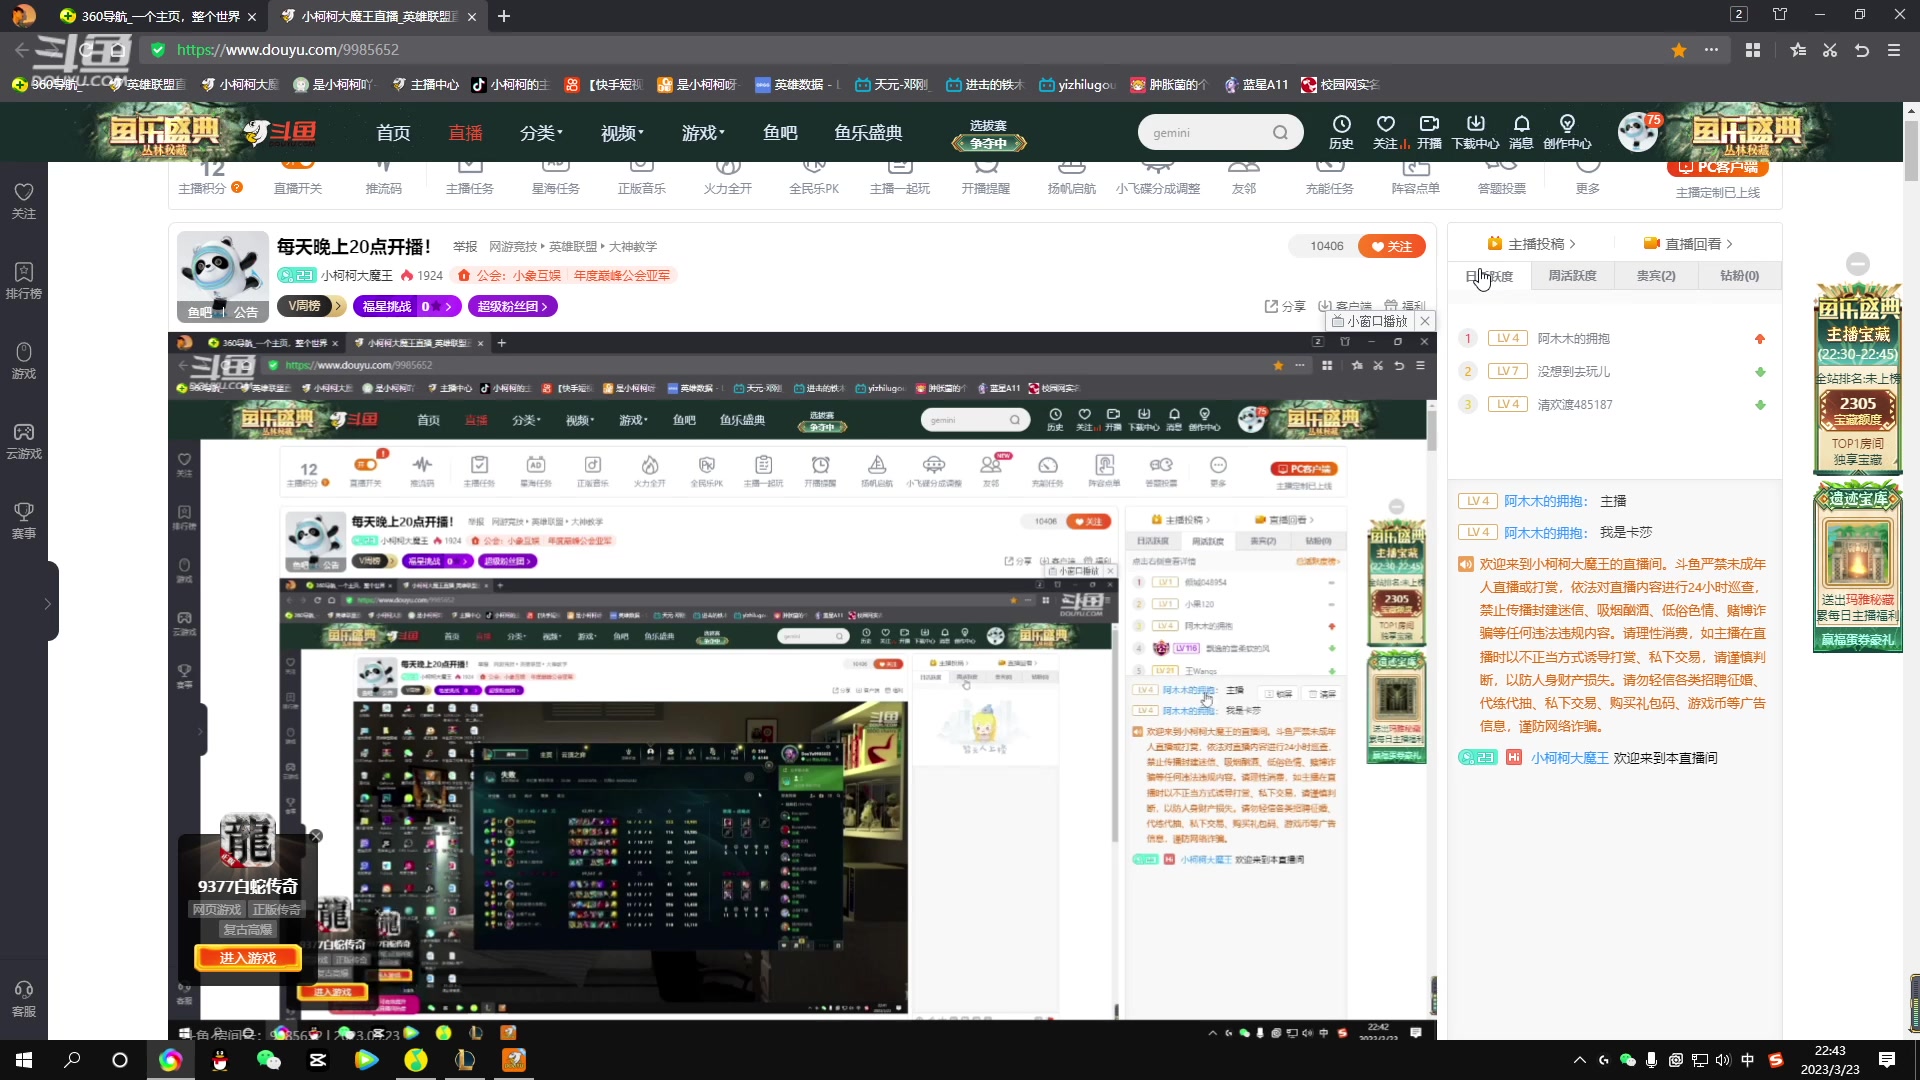Open the 答题投票 toolbar icon
1920x1080 pixels.
(x=1501, y=178)
